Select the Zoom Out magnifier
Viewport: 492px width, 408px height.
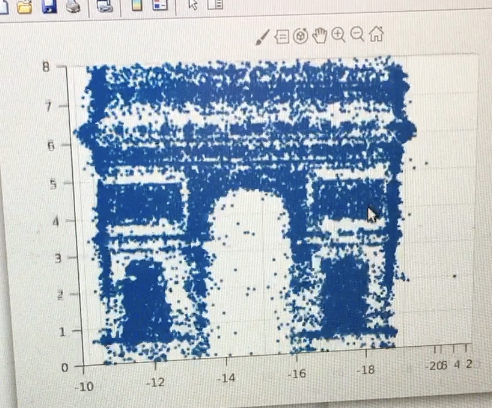[357, 34]
